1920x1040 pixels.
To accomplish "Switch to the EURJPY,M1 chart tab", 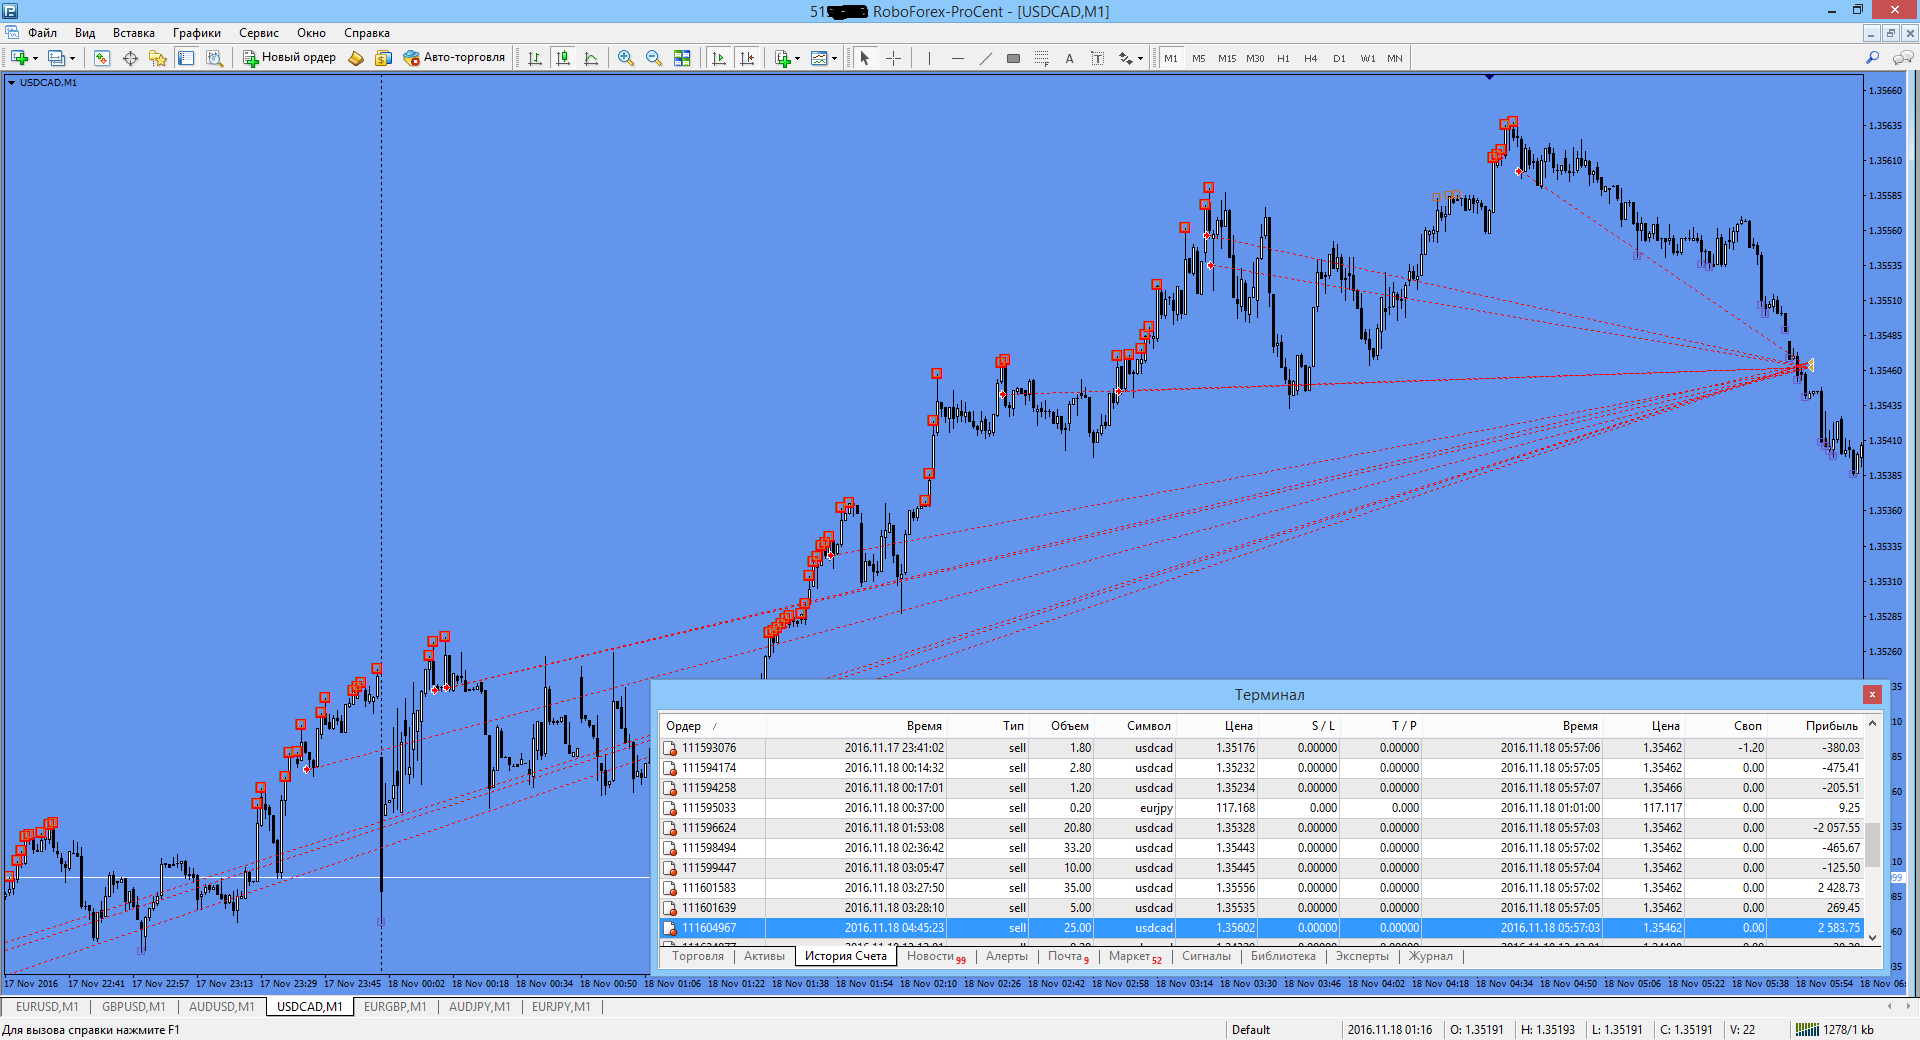I will point(561,1007).
